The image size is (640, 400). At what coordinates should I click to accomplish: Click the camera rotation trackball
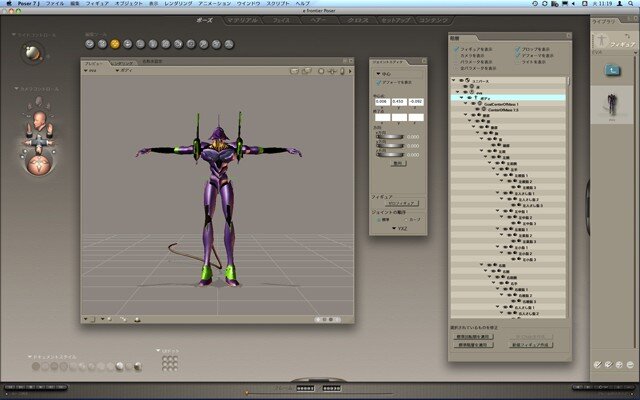pos(39,164)
